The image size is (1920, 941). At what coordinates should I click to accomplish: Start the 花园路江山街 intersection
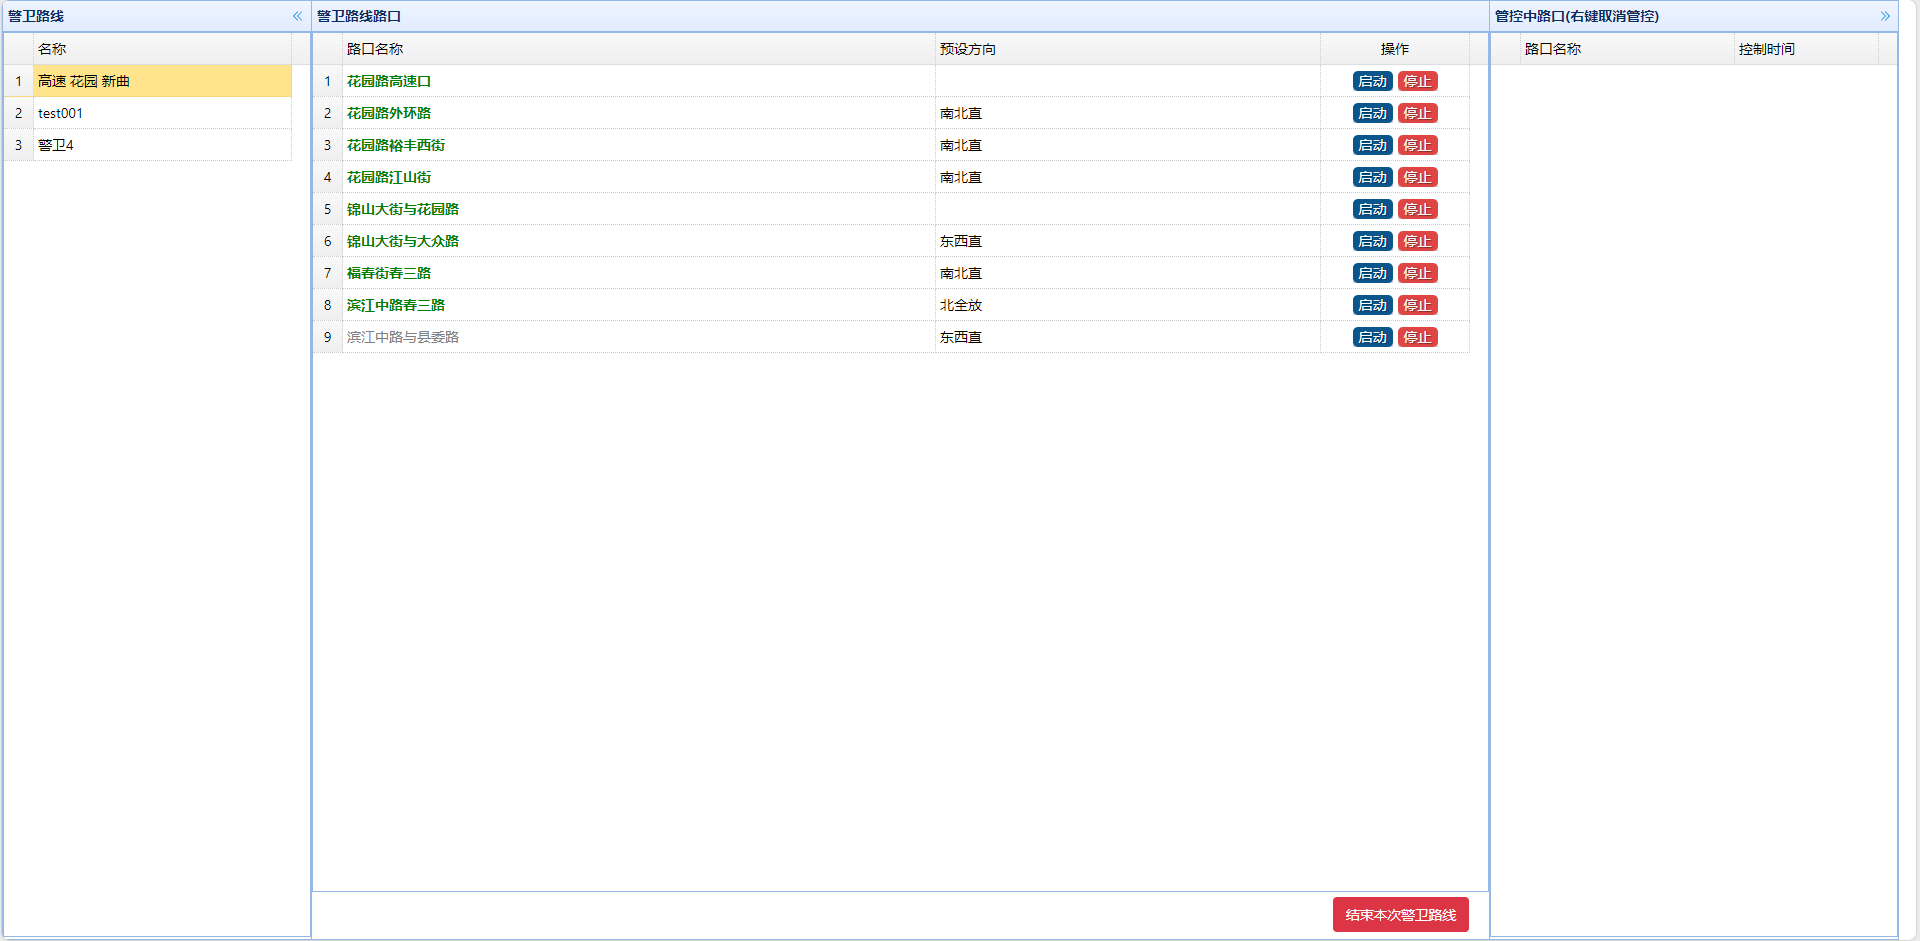click(1372, 177)
